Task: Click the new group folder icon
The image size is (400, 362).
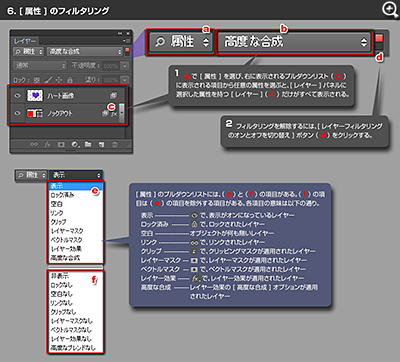Action: (x=88, y=144)
